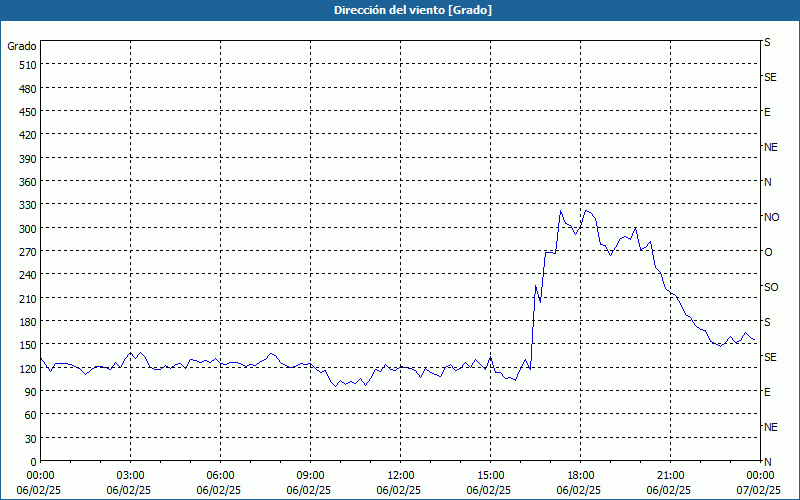Screen dimensions: 800x500
Task: Click the '00:00' label above date 07/02/25
Action: tap(761, 476)
